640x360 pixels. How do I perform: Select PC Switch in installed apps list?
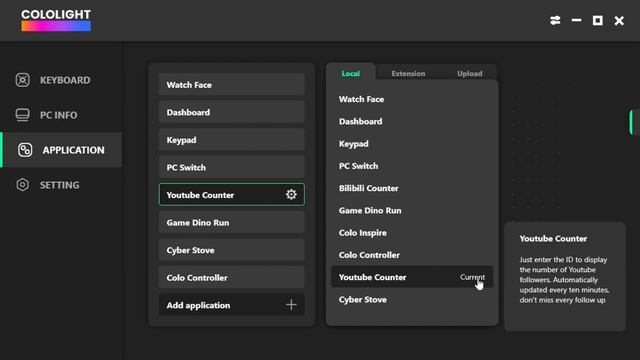coord(231,167)
